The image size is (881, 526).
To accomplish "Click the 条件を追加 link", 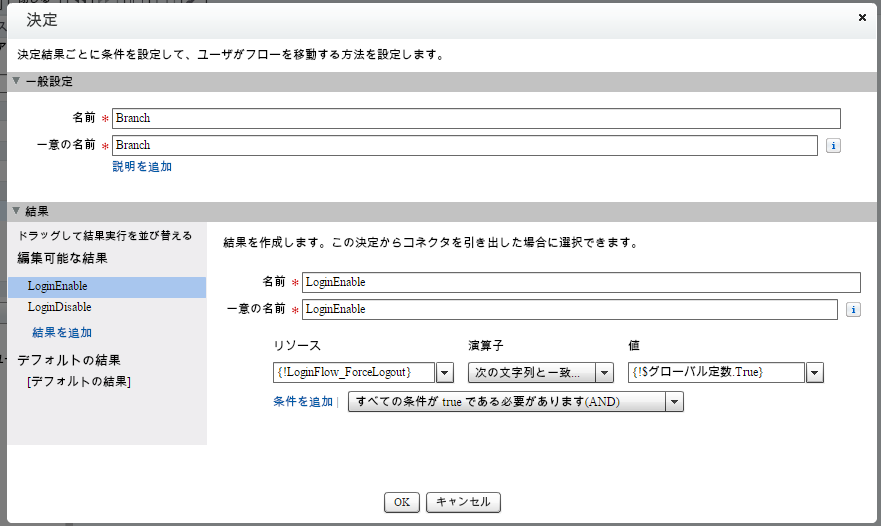I will coord(302,402).
